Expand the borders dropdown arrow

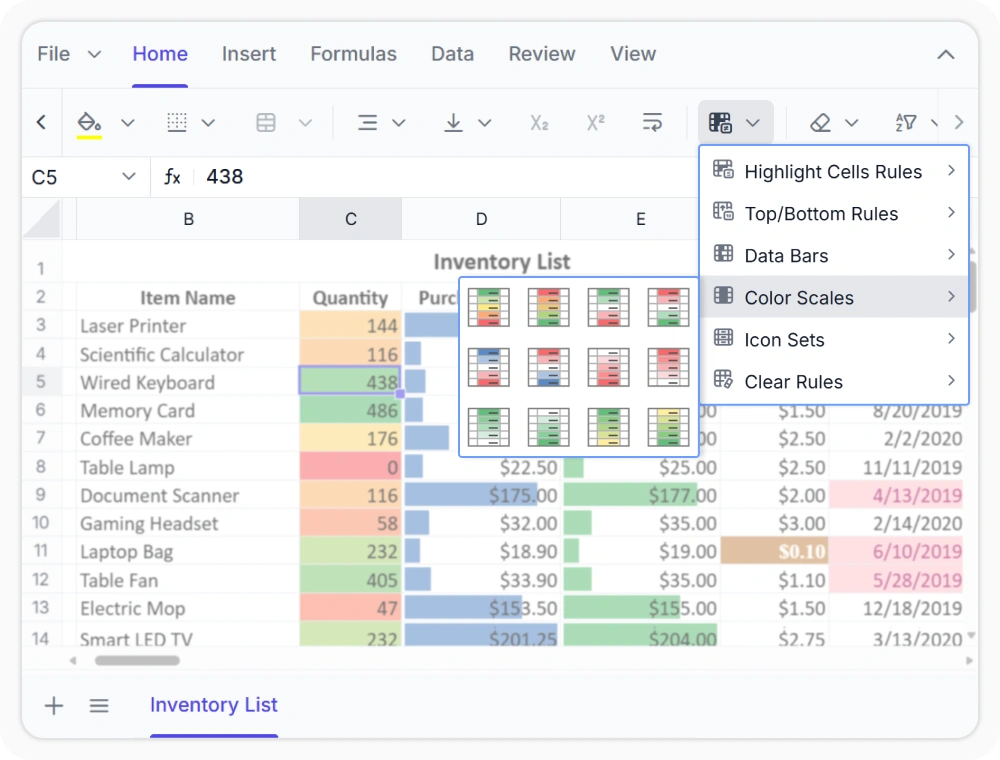(x=209, y=122)
